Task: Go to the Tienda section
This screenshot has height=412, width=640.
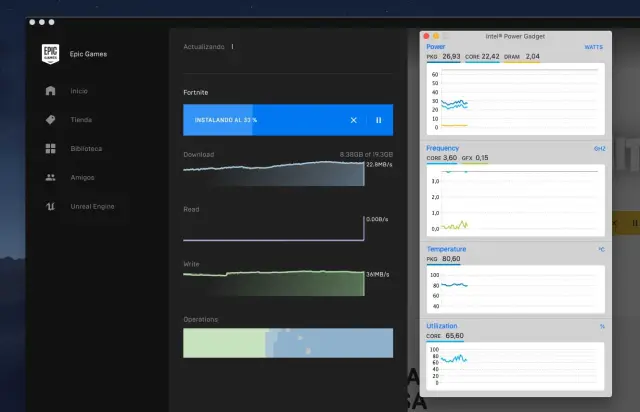Action: tap(81, 120)
